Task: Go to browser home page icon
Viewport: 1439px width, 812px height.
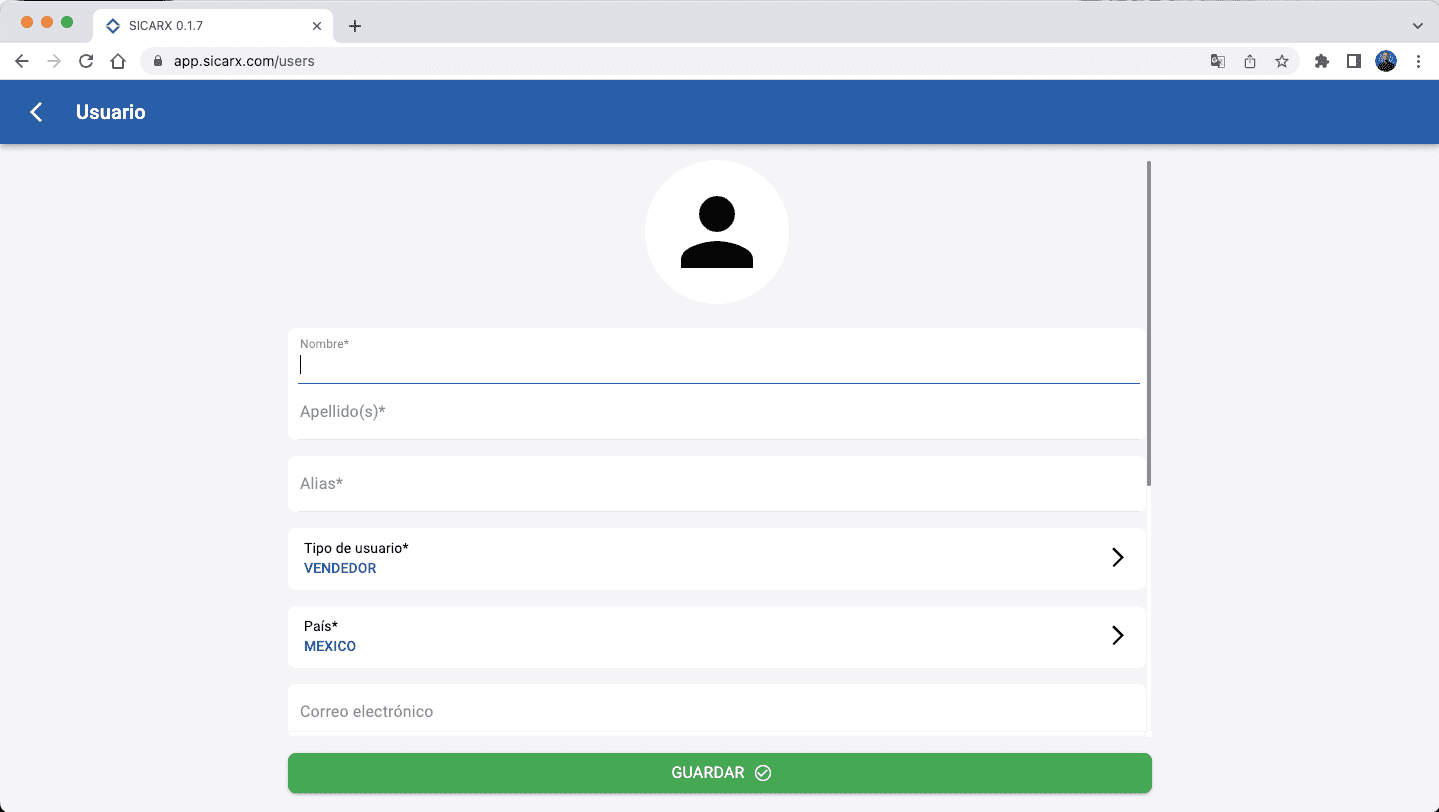Action: 118,61
